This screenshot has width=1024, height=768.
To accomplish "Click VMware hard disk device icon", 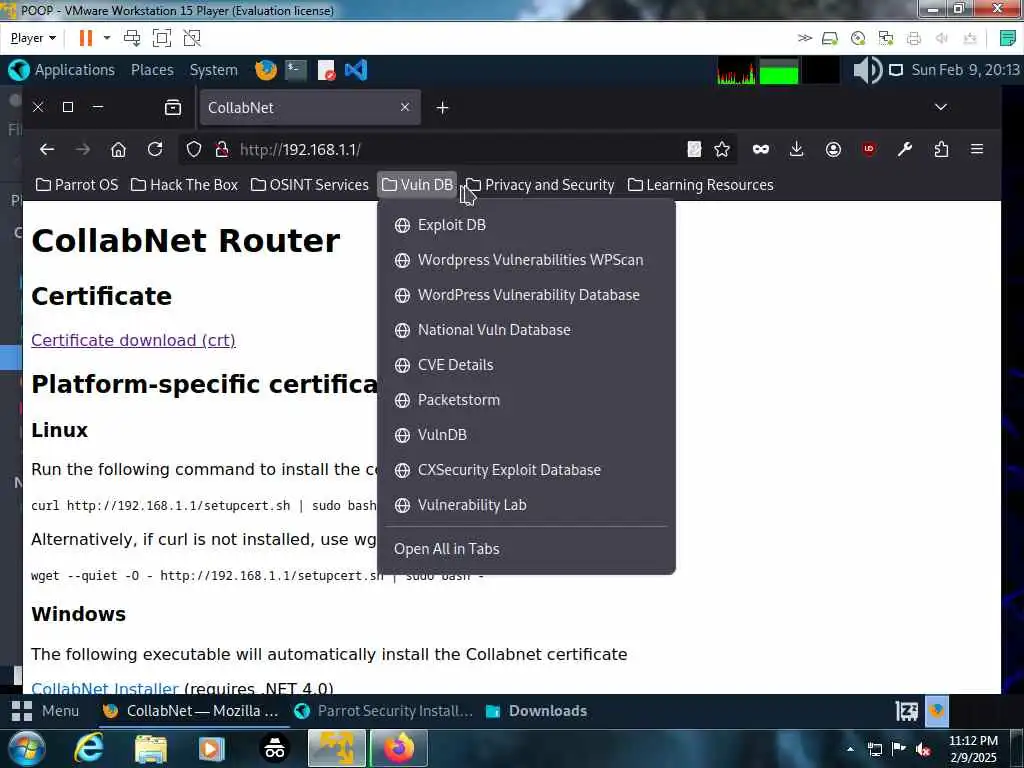I will (x=829, y=38).
